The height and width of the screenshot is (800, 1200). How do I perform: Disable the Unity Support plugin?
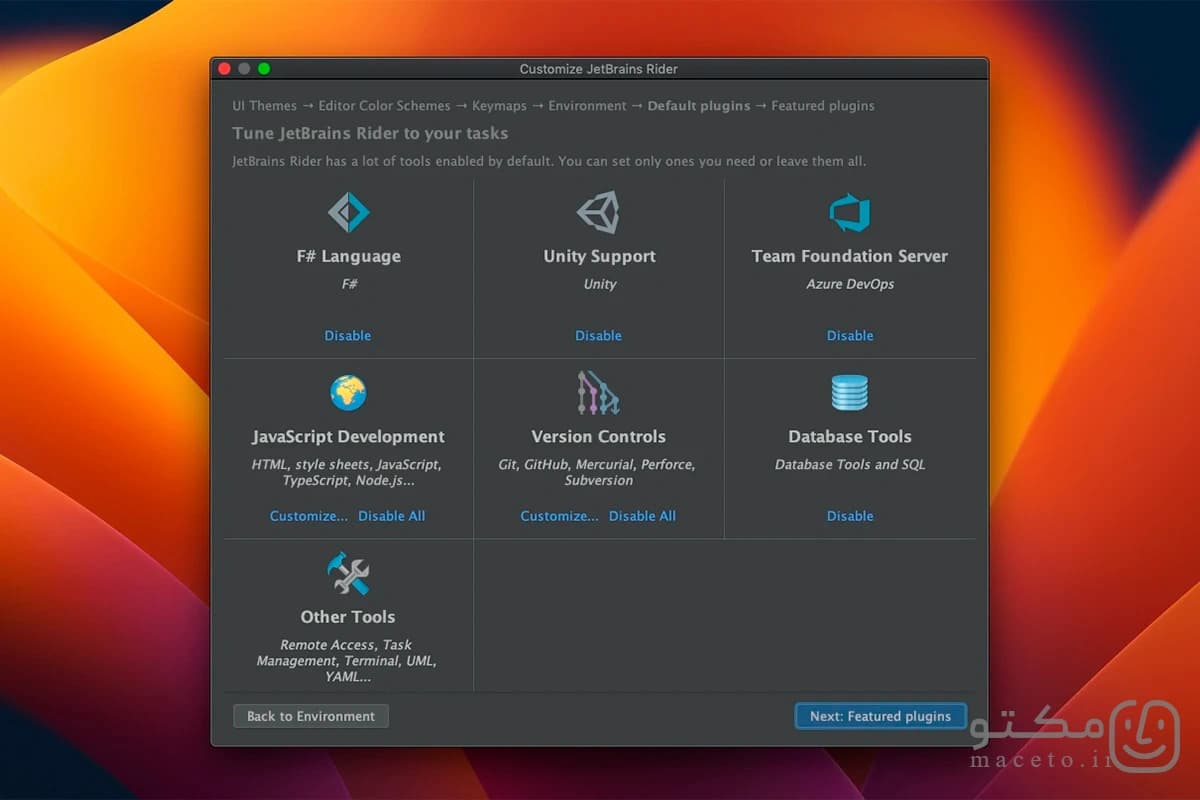click(x=598, y=336)
